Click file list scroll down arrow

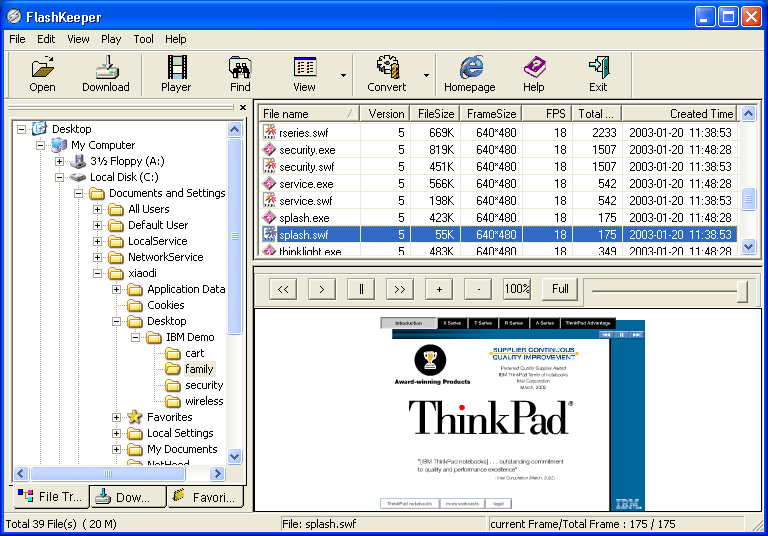pyautogui.click(x=748, y=246)
